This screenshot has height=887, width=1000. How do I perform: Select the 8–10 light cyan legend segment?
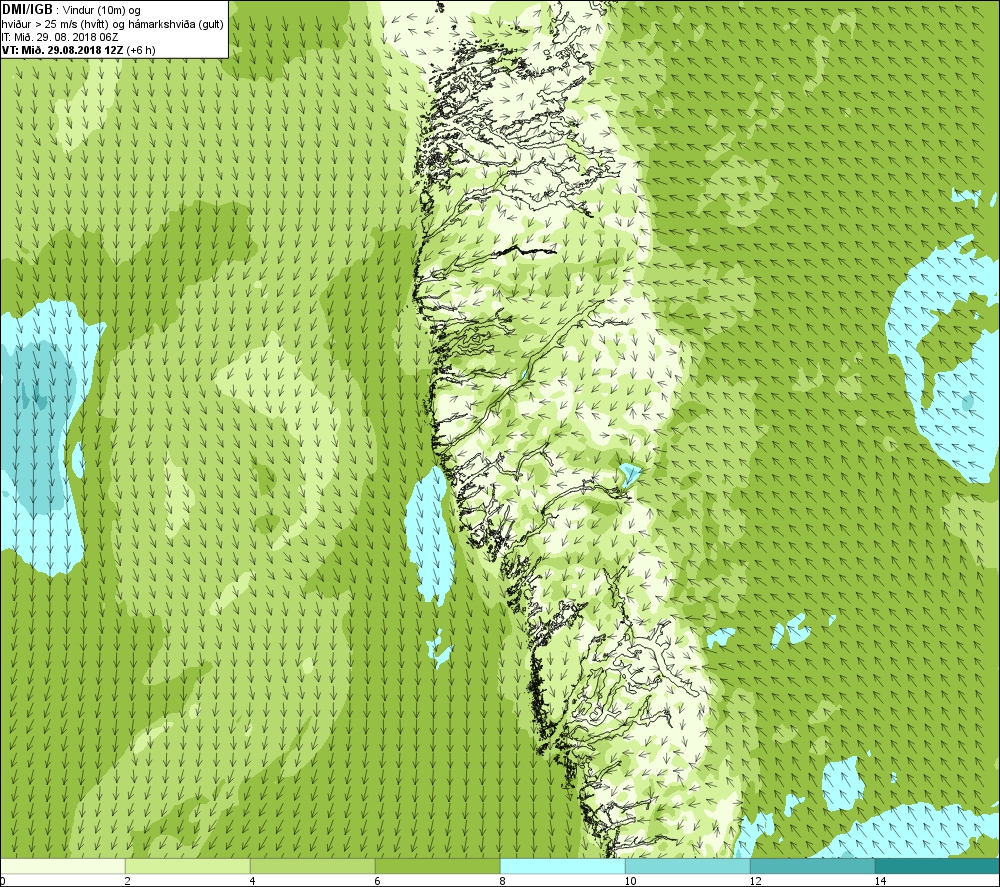tap(562, 866)
